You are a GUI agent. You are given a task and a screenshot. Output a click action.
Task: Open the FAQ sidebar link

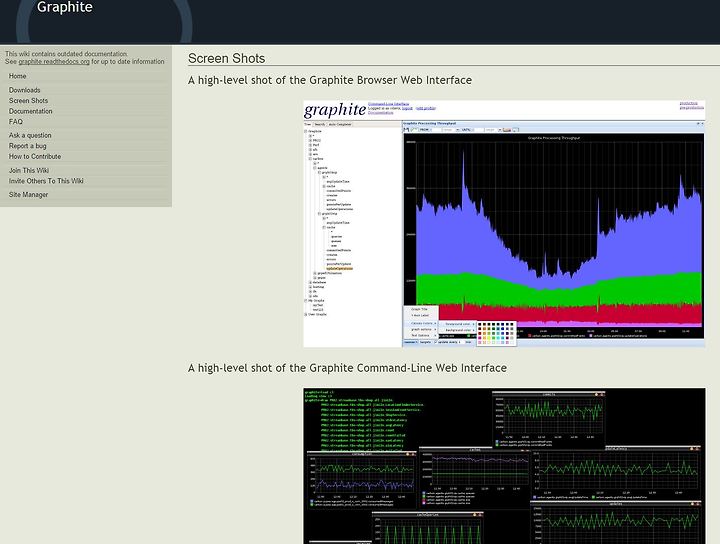pos(16,122)
